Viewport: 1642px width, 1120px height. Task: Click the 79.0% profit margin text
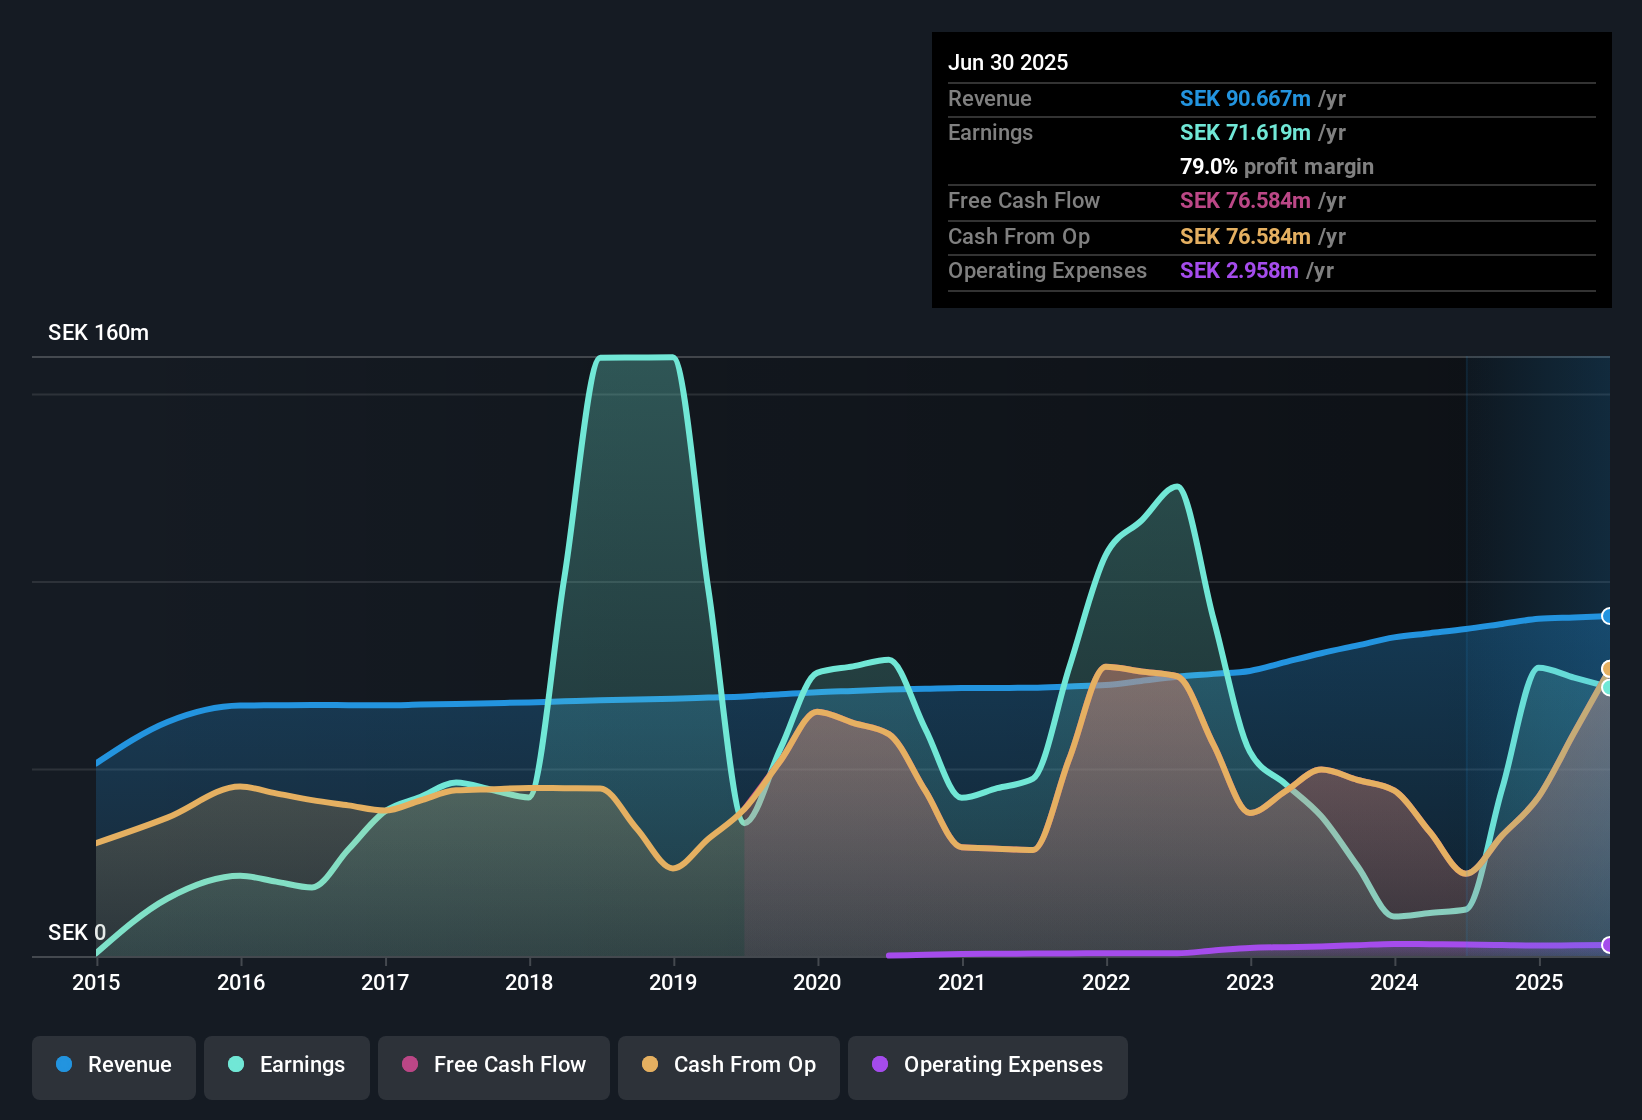point(1277,166)
